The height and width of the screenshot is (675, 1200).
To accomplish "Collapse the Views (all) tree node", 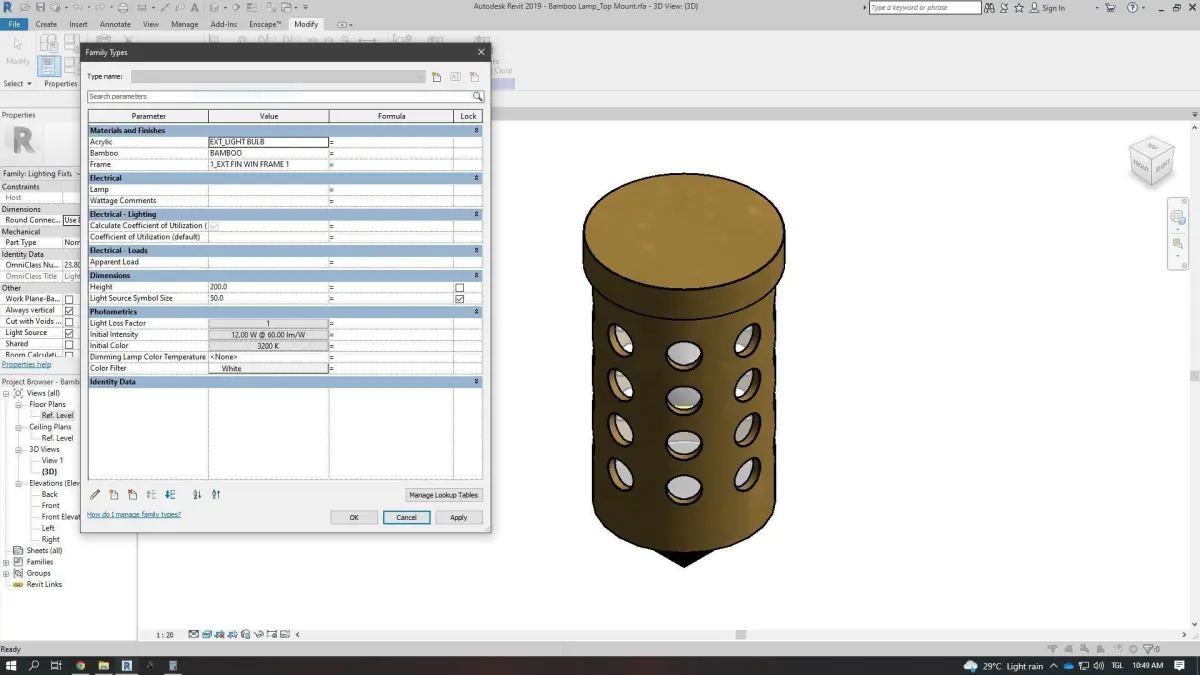I will click(x=6, y=393).
